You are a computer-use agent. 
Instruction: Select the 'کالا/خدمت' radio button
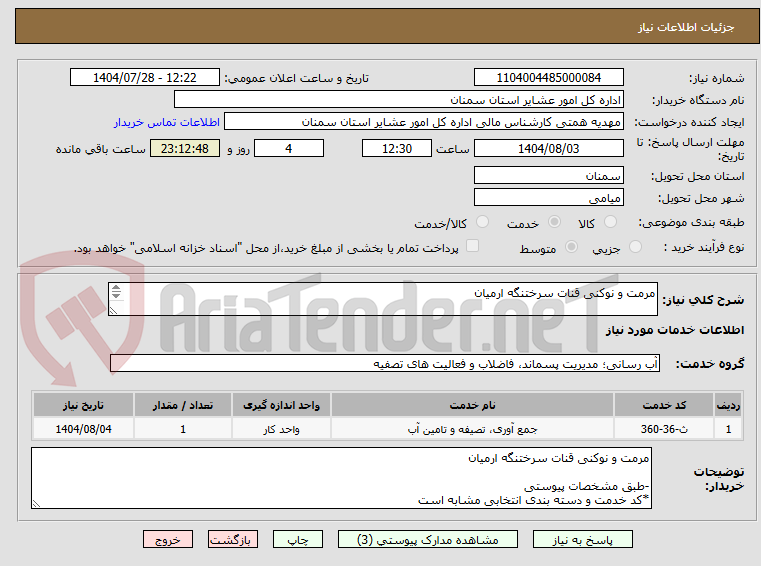point(482,222)
